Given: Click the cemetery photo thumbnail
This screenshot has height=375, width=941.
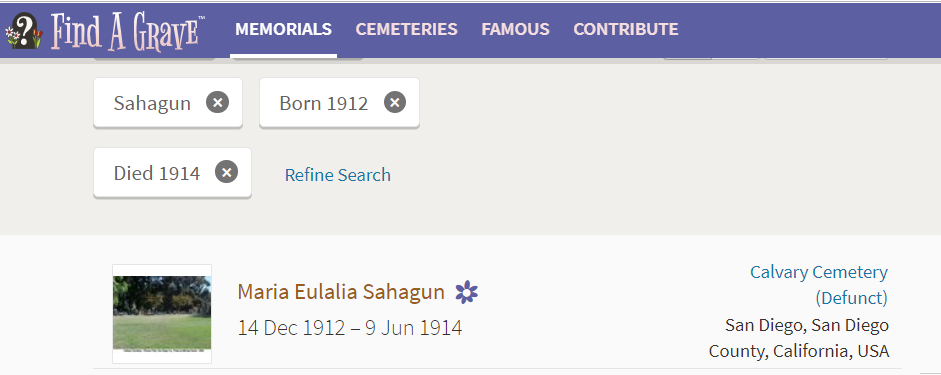Looking at the screenshot, I should (x=162, y=314).
